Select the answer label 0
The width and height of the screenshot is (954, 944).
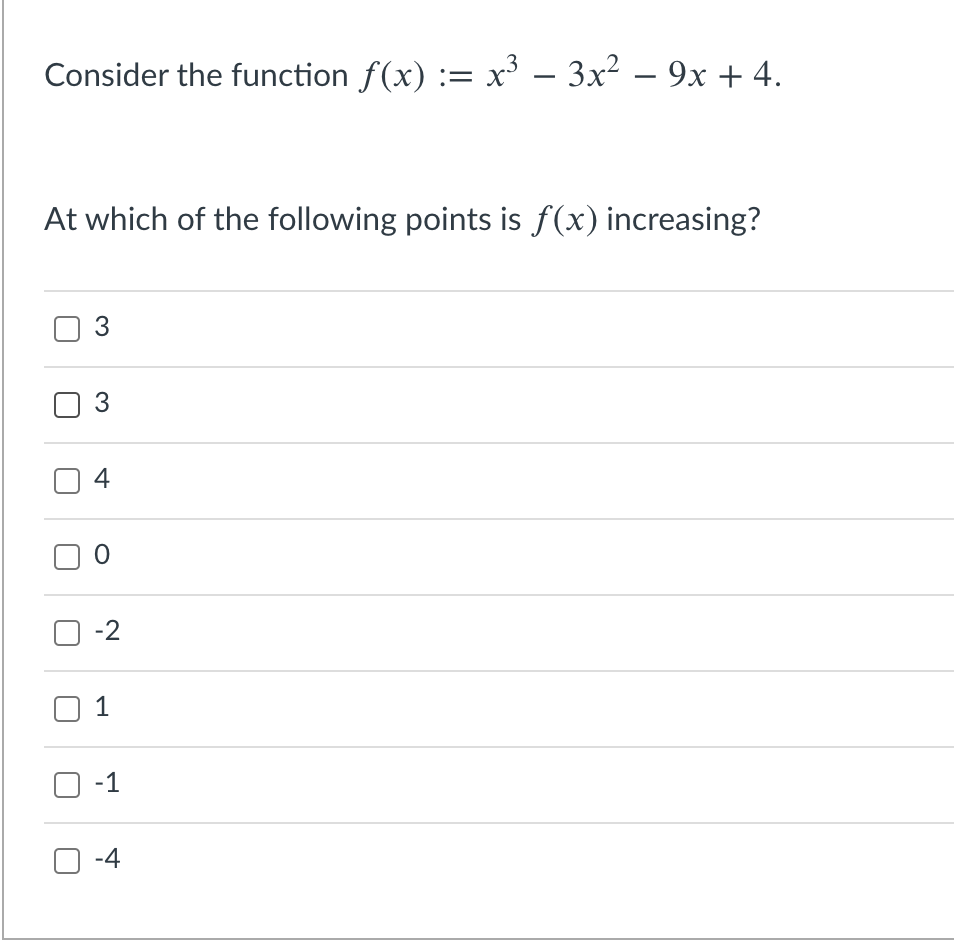click(x=100, y=556)
